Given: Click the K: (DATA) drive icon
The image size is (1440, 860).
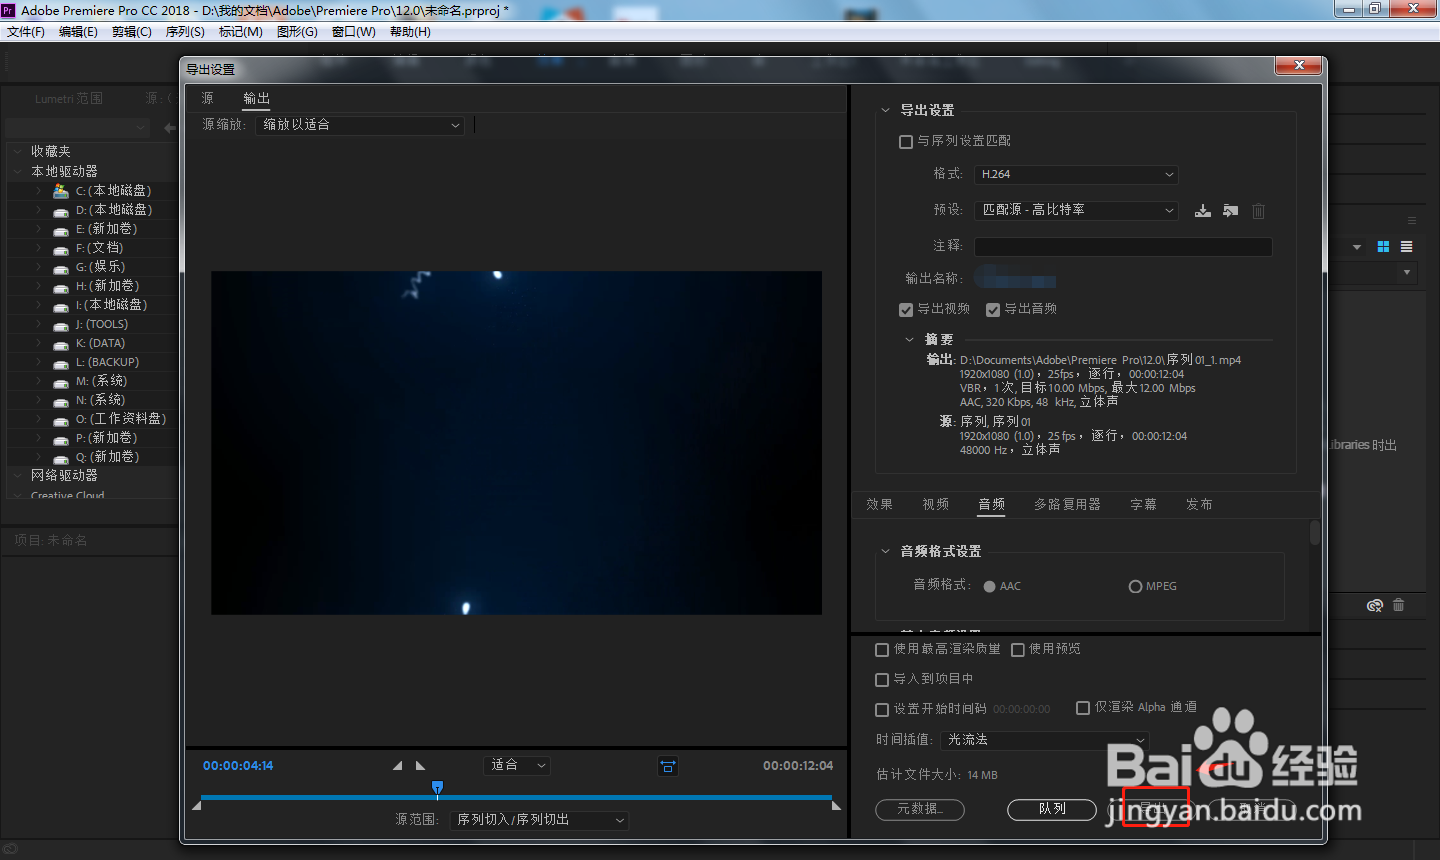Looking at the screenshot, I should tap(61, 344).
